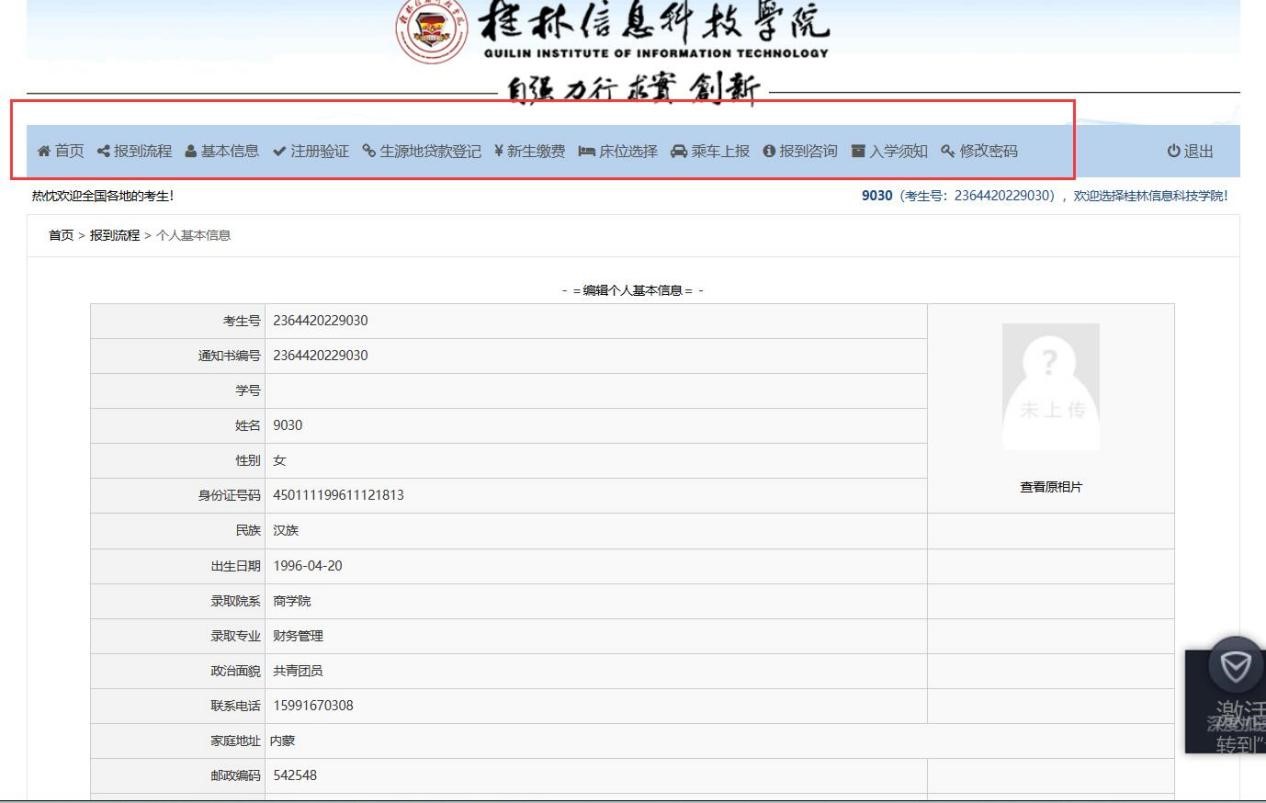Click the share icon beside 报到流程
This screenshot has width=1266, height=803.
[x=103, y=151]
